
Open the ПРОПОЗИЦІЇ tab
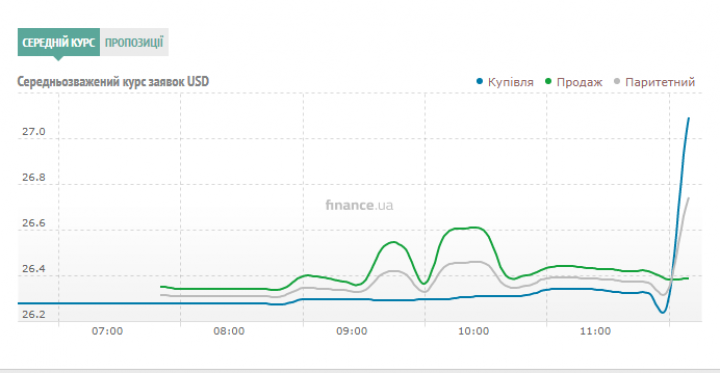(134, 42)
